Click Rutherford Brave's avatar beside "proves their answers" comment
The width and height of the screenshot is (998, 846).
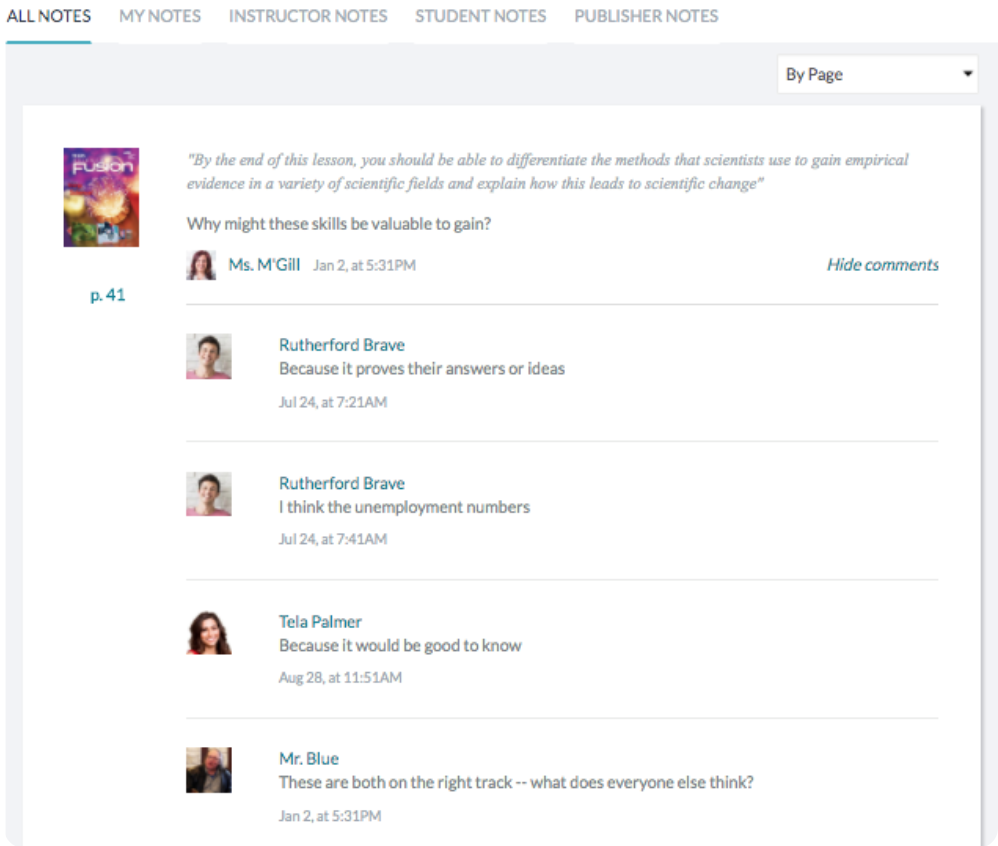[x=208, y=357]
